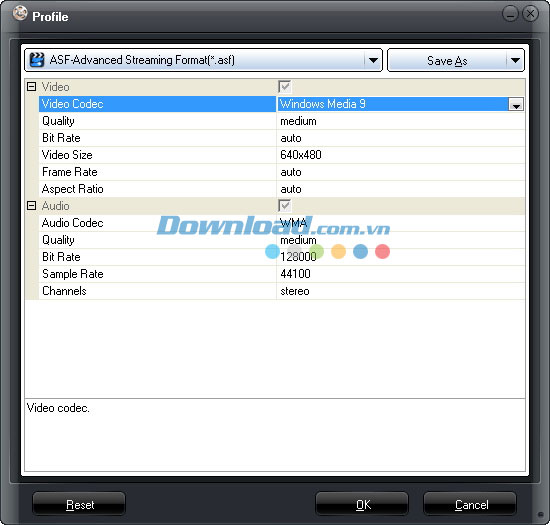Open the Save As dropdown arrow
Viewport: 550px width, 525px height.
(515, 60)
